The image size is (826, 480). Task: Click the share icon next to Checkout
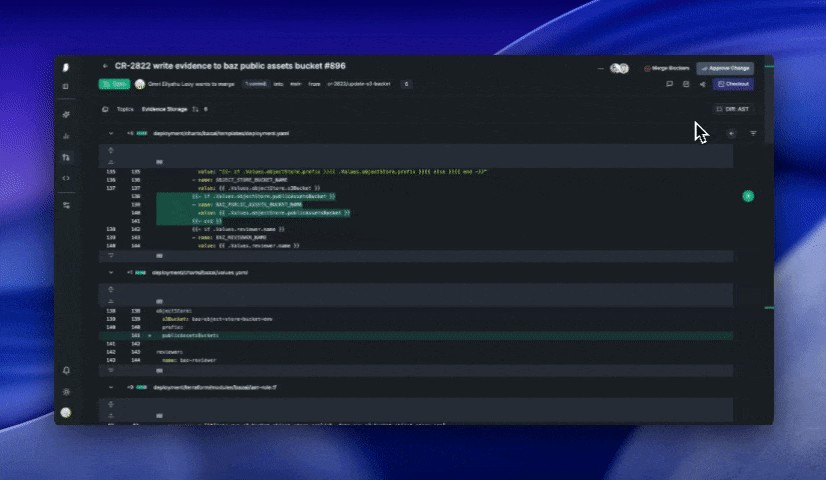(x=702, y=84)
